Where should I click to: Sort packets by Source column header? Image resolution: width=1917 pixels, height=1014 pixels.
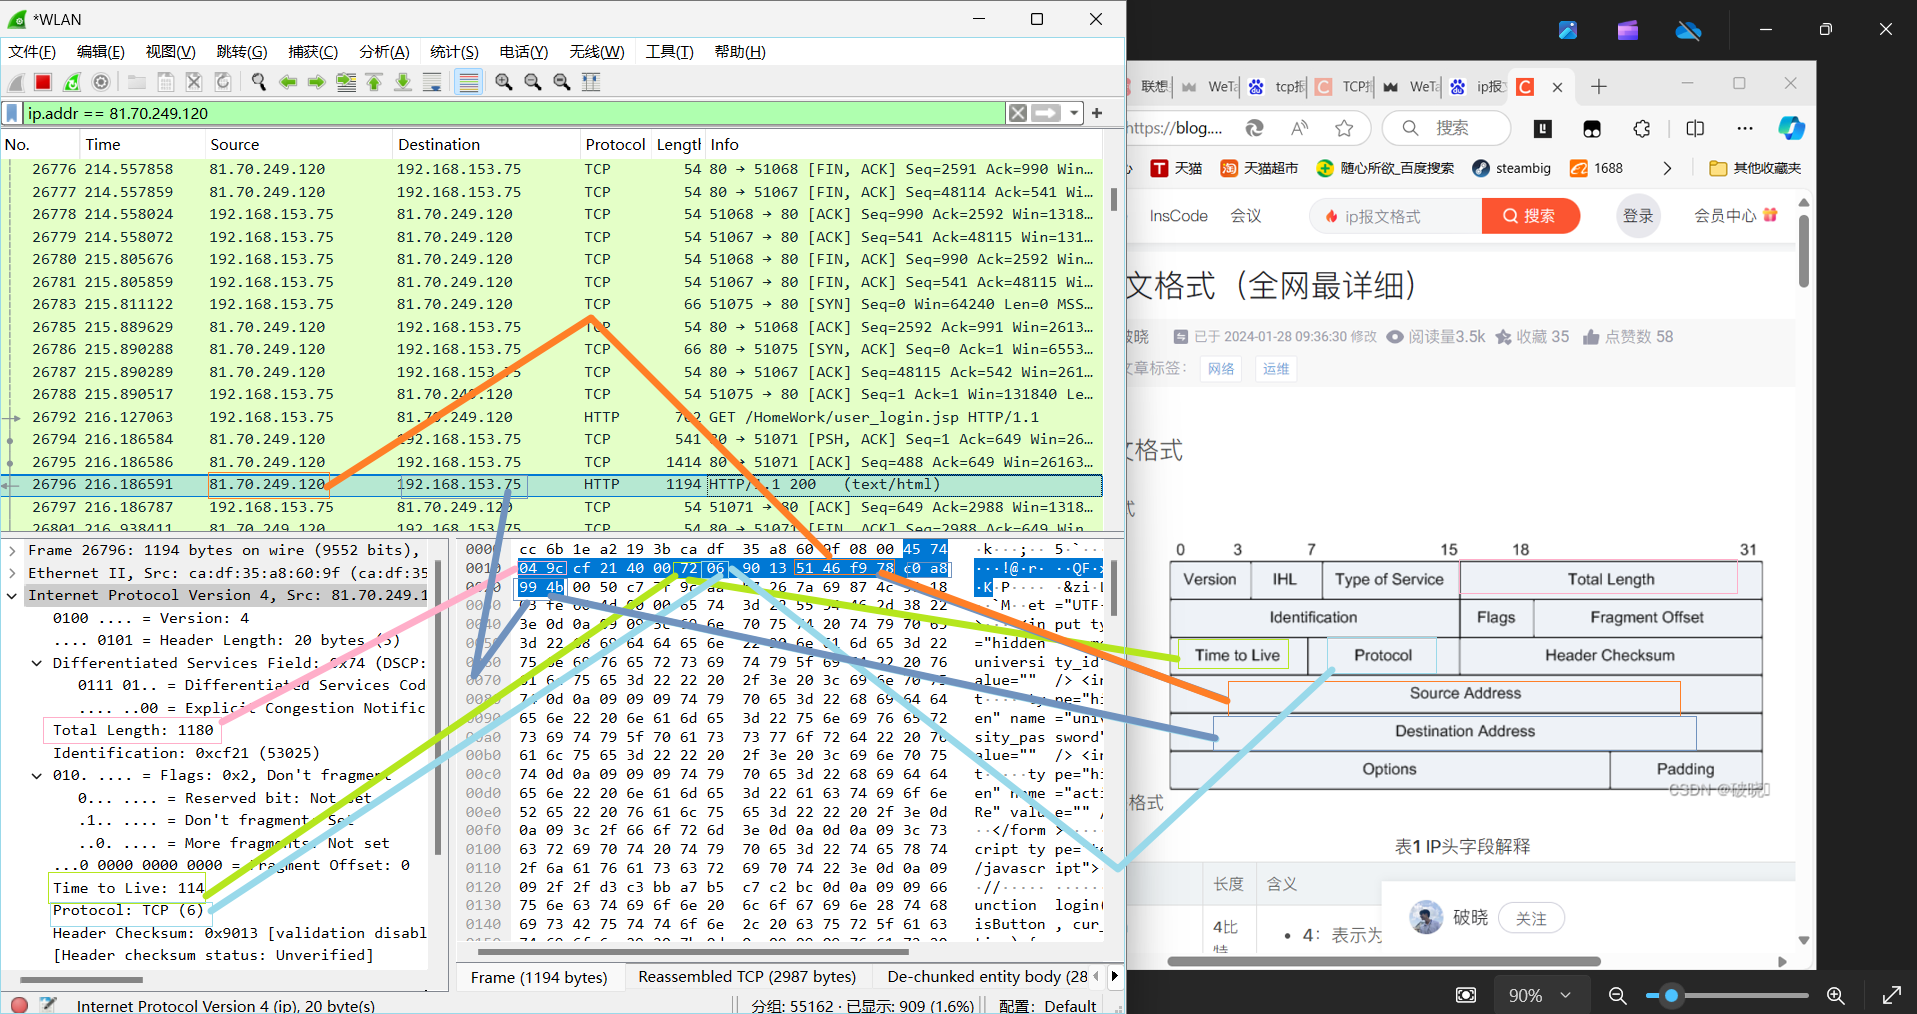point(298,145)
